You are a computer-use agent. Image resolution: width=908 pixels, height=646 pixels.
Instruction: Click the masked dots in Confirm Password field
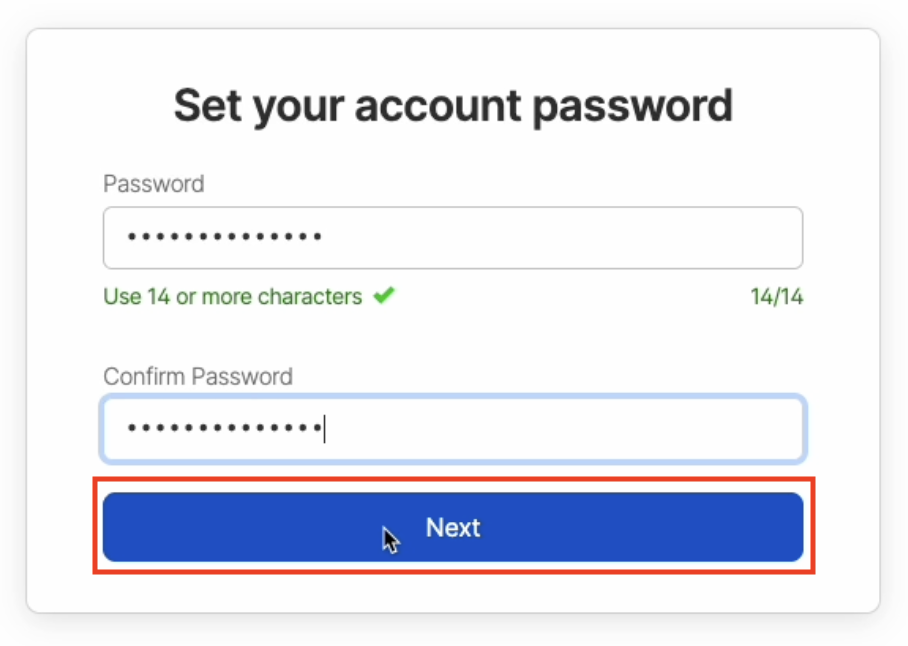223,429
